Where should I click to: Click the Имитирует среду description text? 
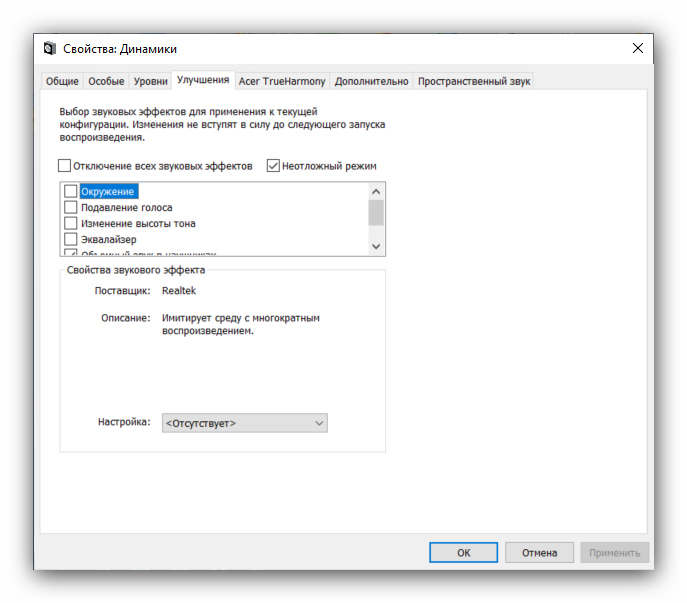pos(241,324)
